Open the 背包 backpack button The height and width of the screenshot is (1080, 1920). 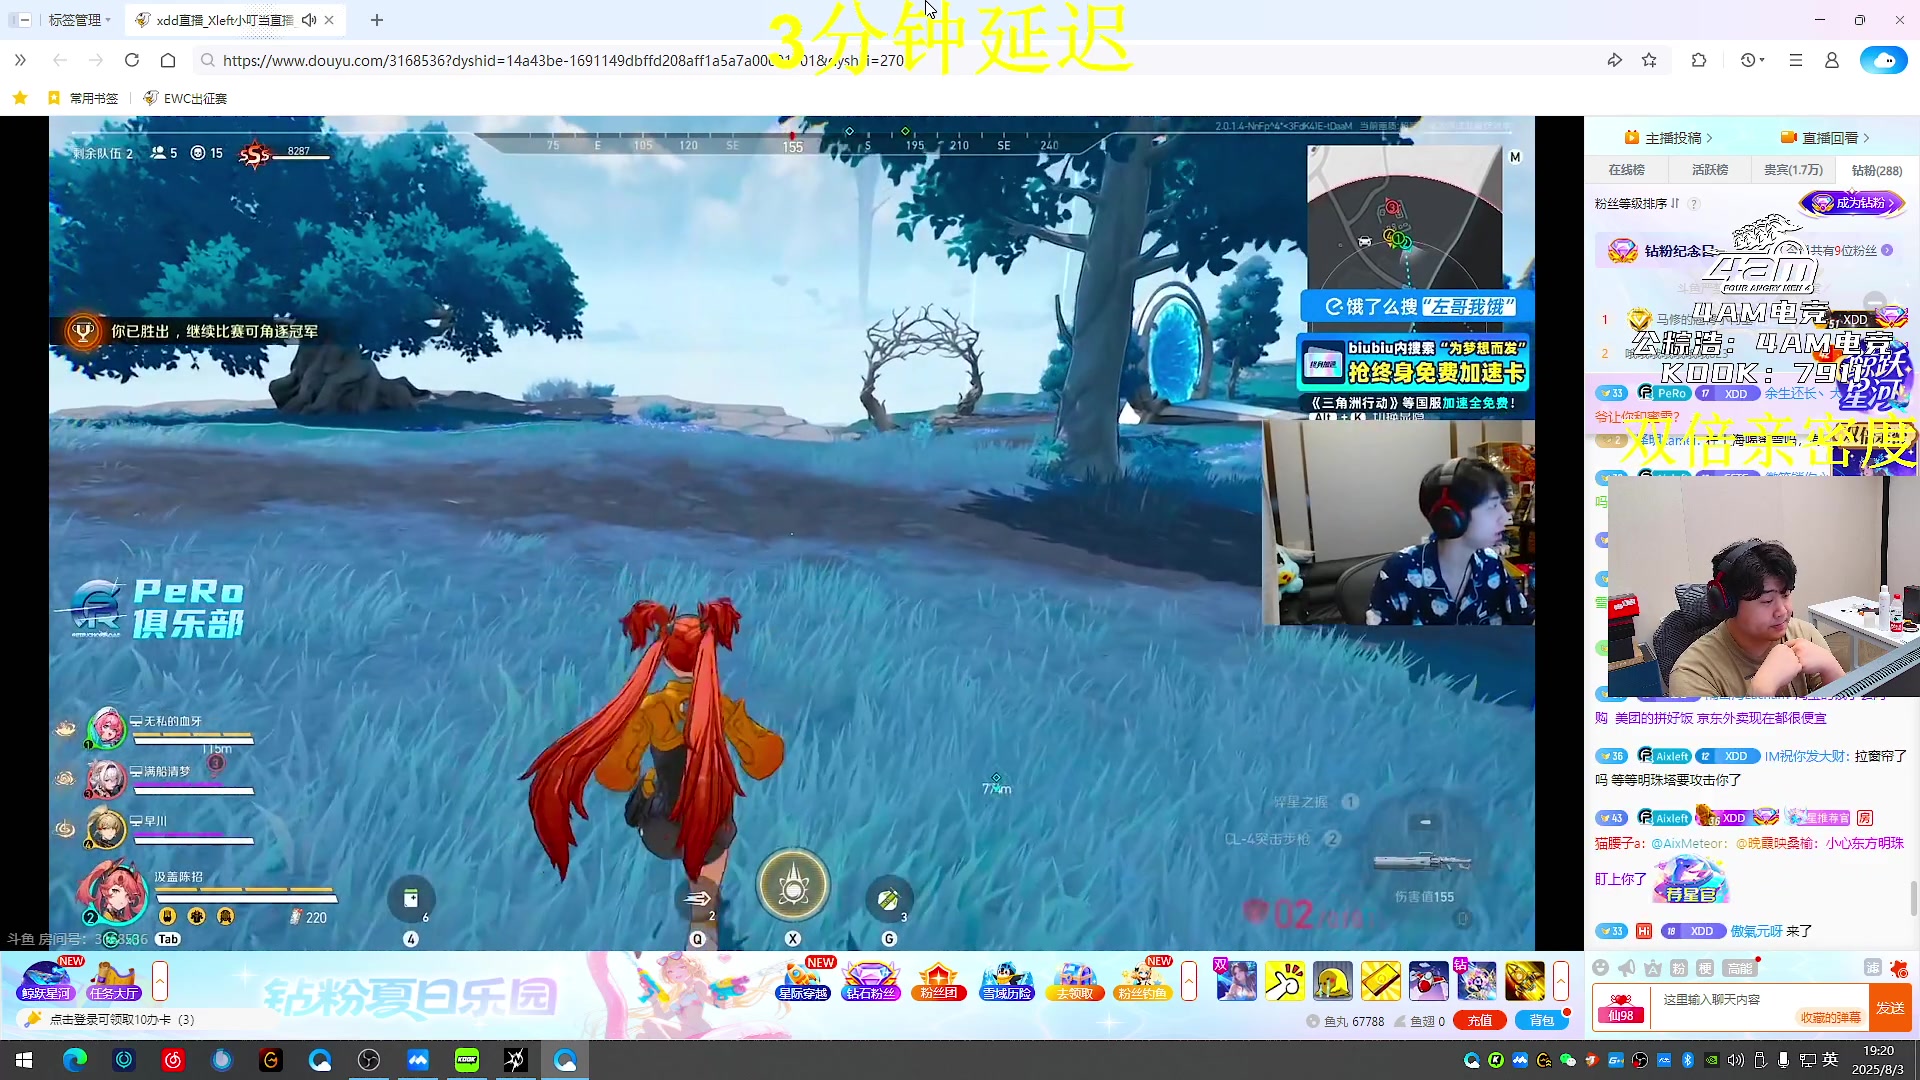tap(1541, 1021)
